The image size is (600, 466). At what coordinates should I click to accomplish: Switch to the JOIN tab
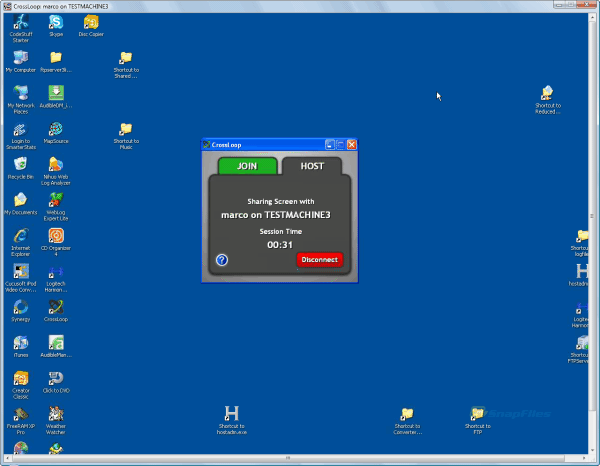point(246,166)
